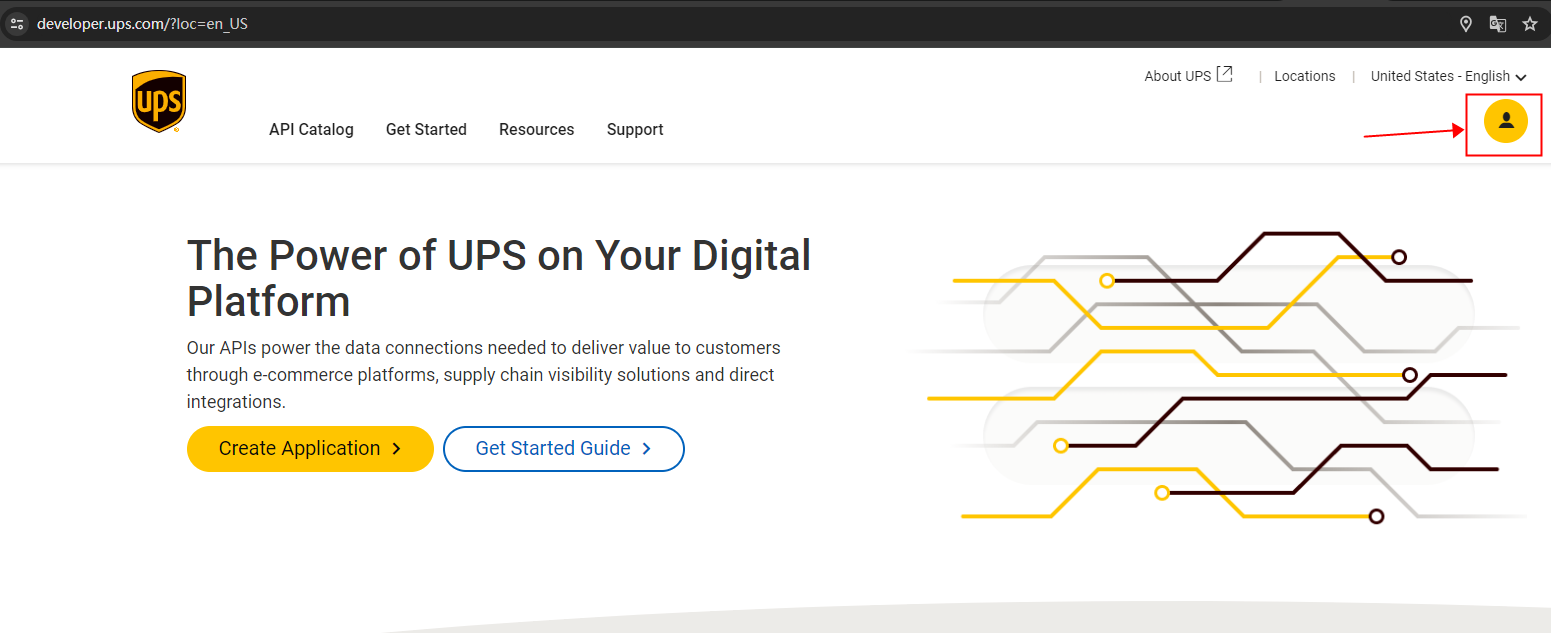Go to the Support menu item
Image resolution: width=1551 pixels, height=633 pixels.
point(635,129)
